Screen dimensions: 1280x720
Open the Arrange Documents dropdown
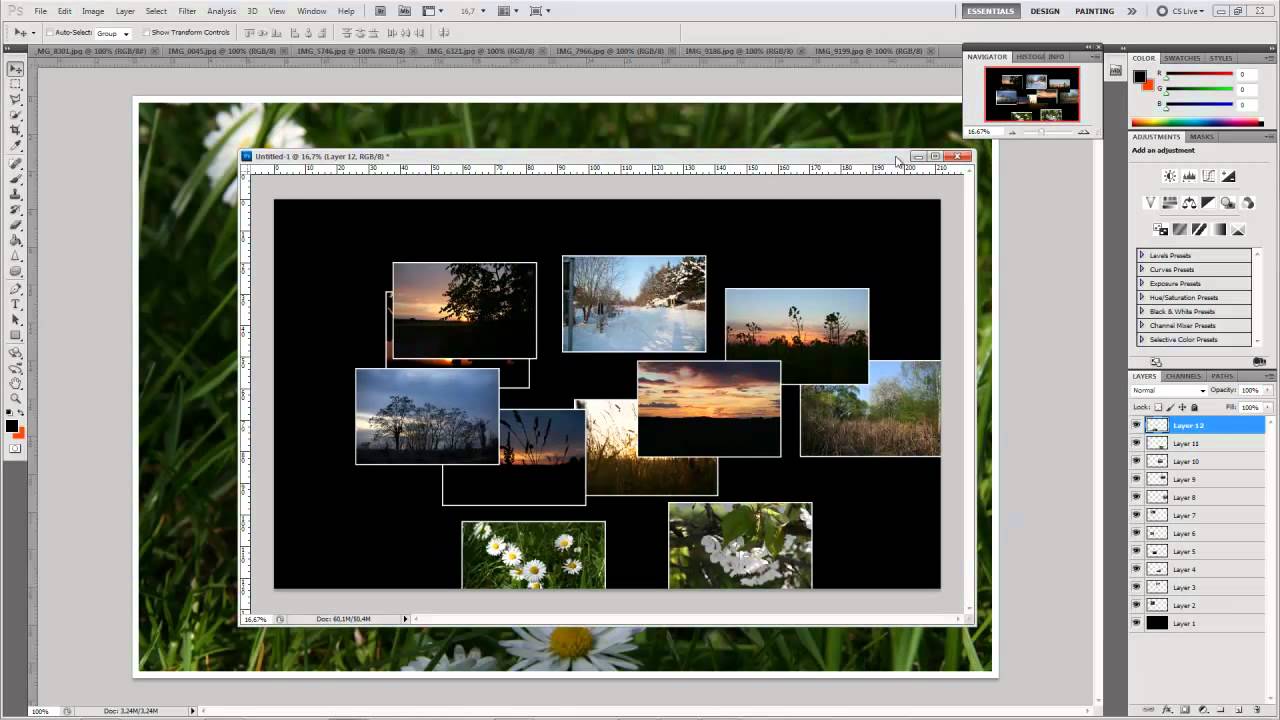[x=508, y=11]
